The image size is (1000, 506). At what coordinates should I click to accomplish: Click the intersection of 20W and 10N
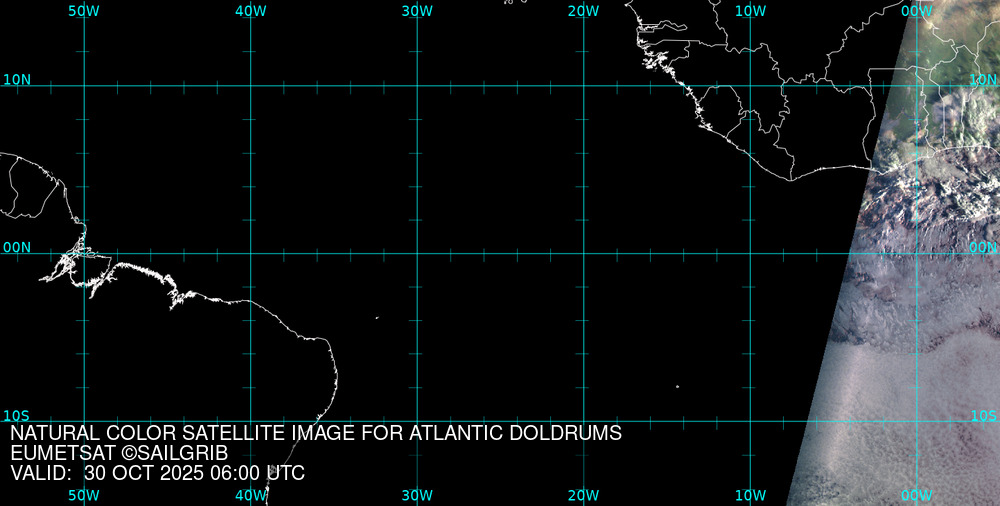583,86
